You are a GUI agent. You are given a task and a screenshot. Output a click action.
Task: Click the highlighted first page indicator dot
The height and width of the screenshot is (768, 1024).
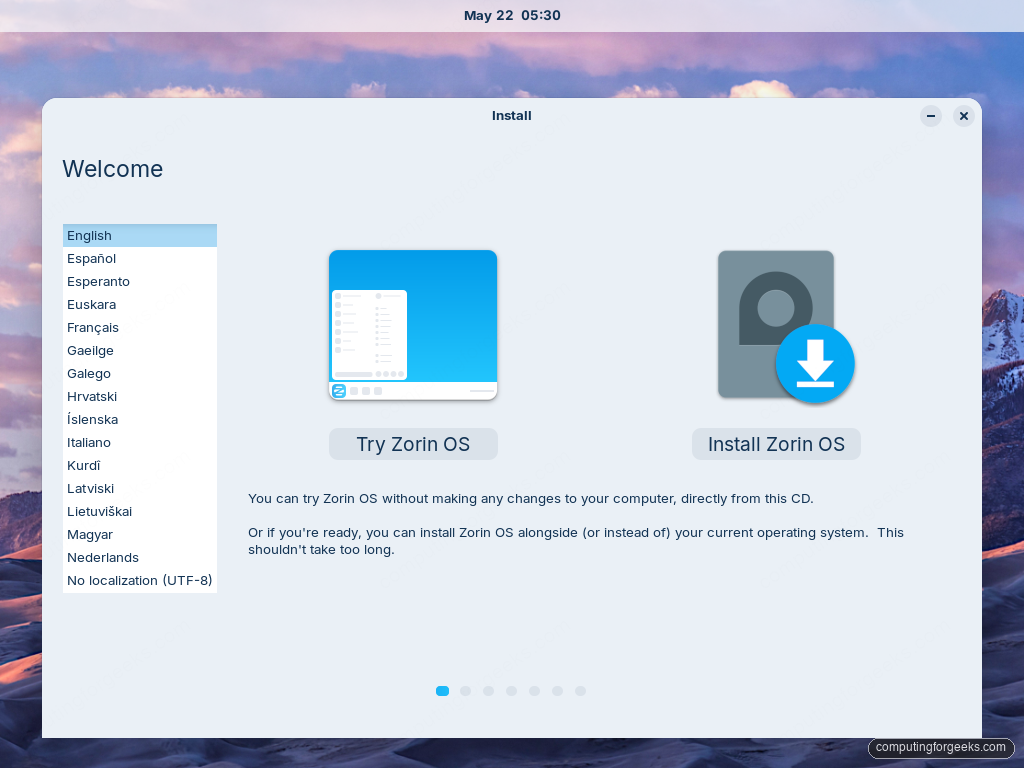pyautogui.click(x=442, y=691)
